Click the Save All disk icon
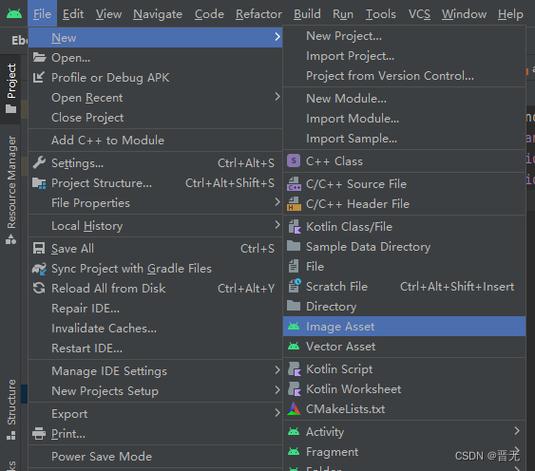Screen dimensions: 535x471 pos(39,248)
